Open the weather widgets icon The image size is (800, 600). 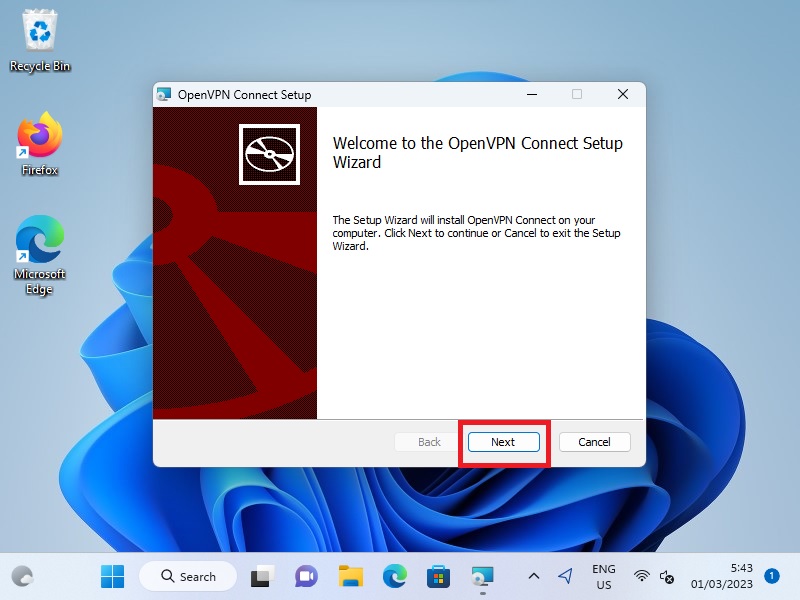click(x=22, y=576)
